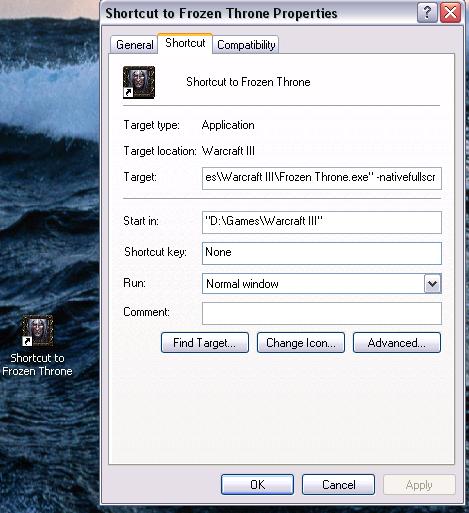The width and height of the screenshot is (469, 513).
Task: Click the 'Target location:' label
Action: click(160, 151)
